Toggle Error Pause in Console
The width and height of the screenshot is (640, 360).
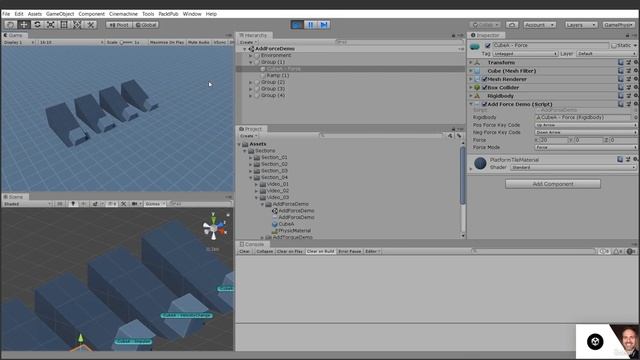click(x=350, y=251)
